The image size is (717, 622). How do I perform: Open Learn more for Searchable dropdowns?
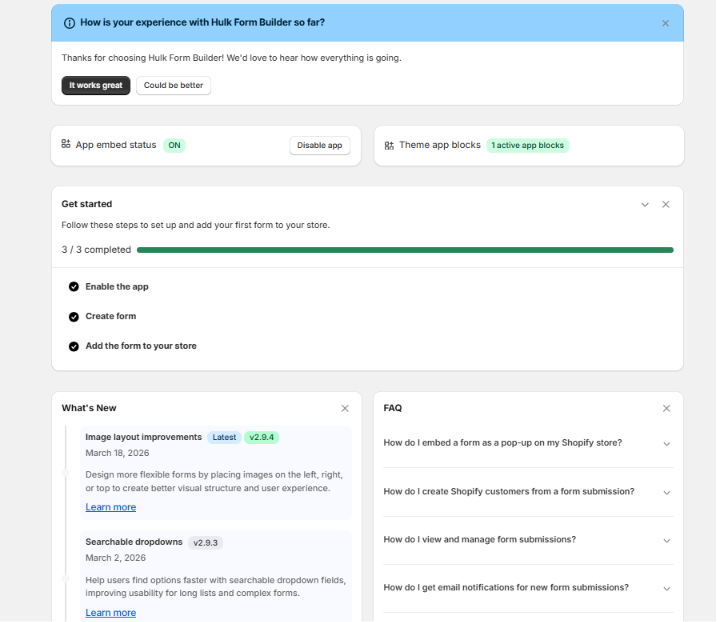(111, 613)
